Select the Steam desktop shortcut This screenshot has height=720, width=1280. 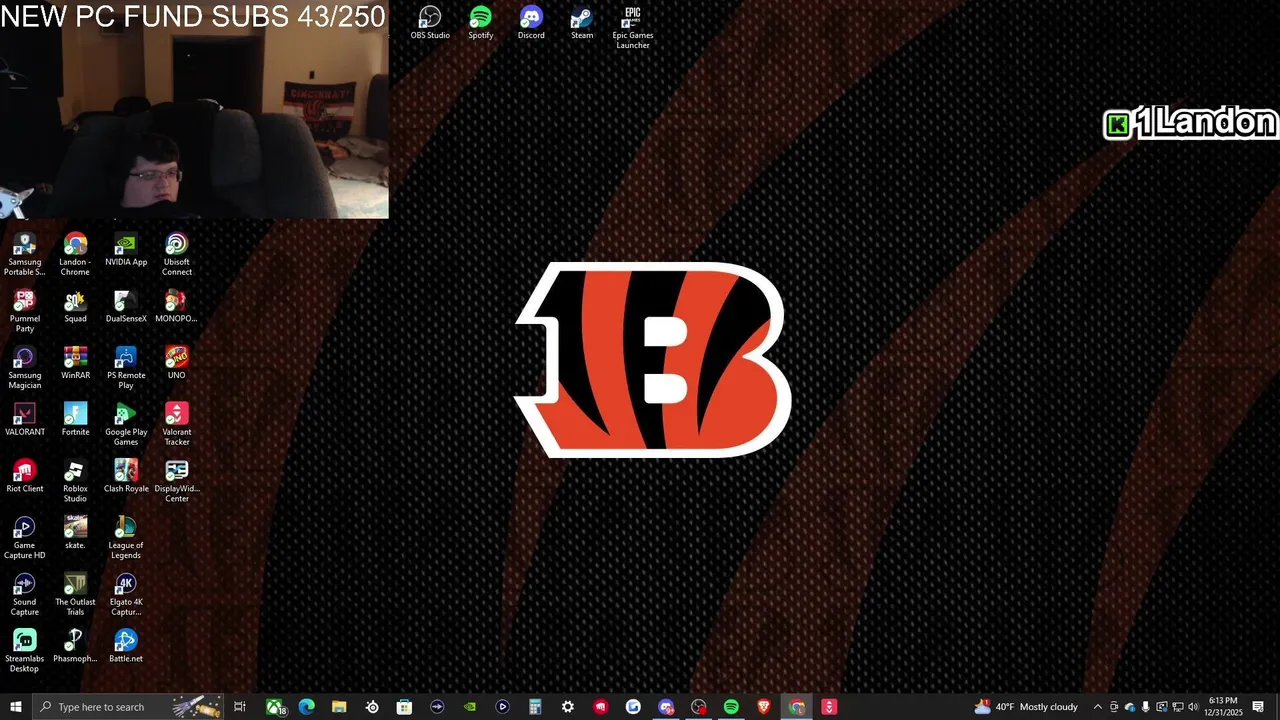[x=582, y=24]
